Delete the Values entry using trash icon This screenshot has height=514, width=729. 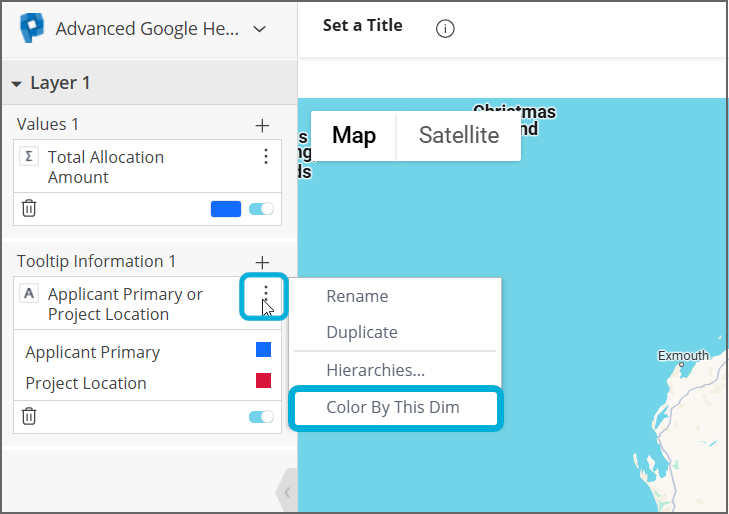coord(30,208)
